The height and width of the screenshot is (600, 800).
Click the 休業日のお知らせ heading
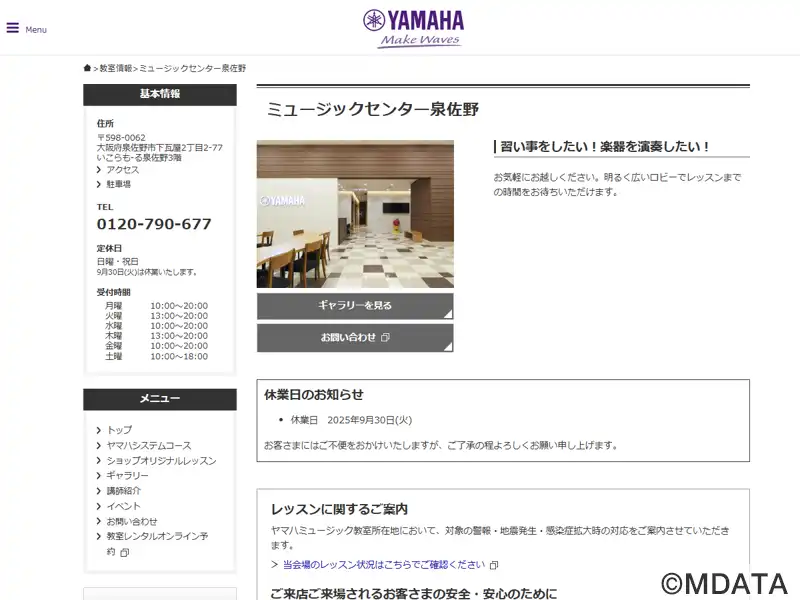point(314,394)
